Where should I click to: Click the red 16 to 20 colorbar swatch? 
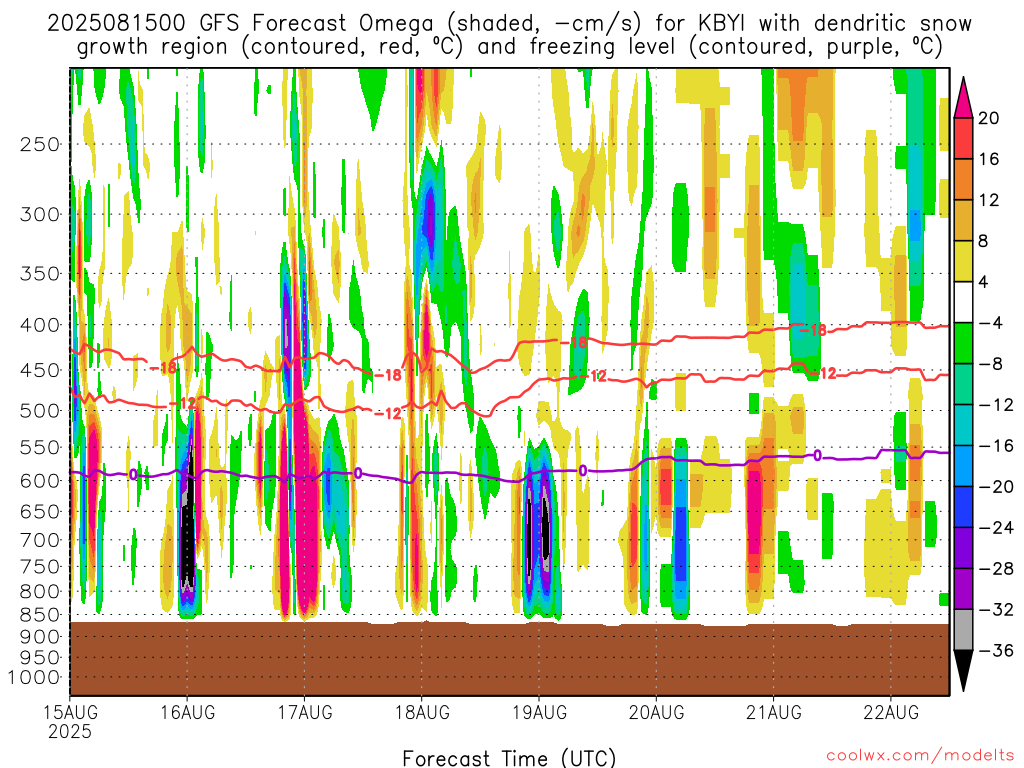(x=963, y=138)
